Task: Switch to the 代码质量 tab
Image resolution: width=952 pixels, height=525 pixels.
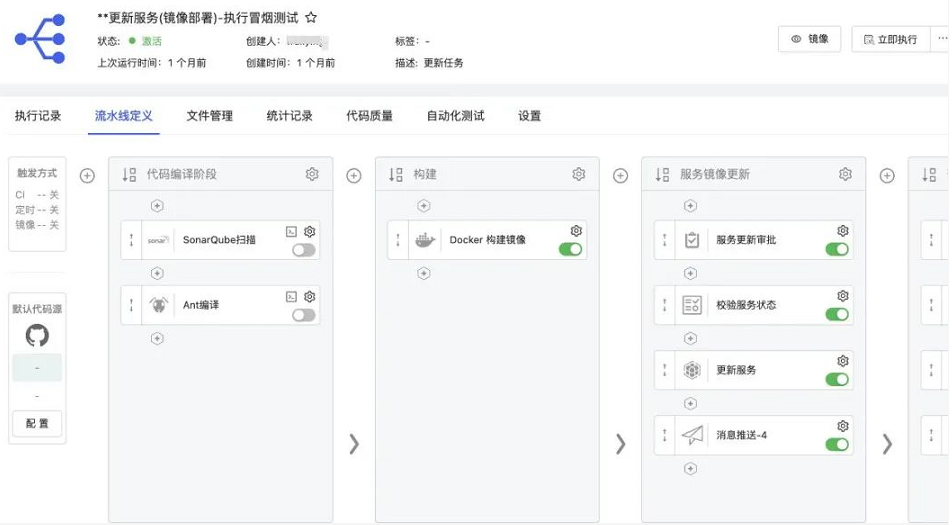Action: pyautogui.click(x=369, y=116)
